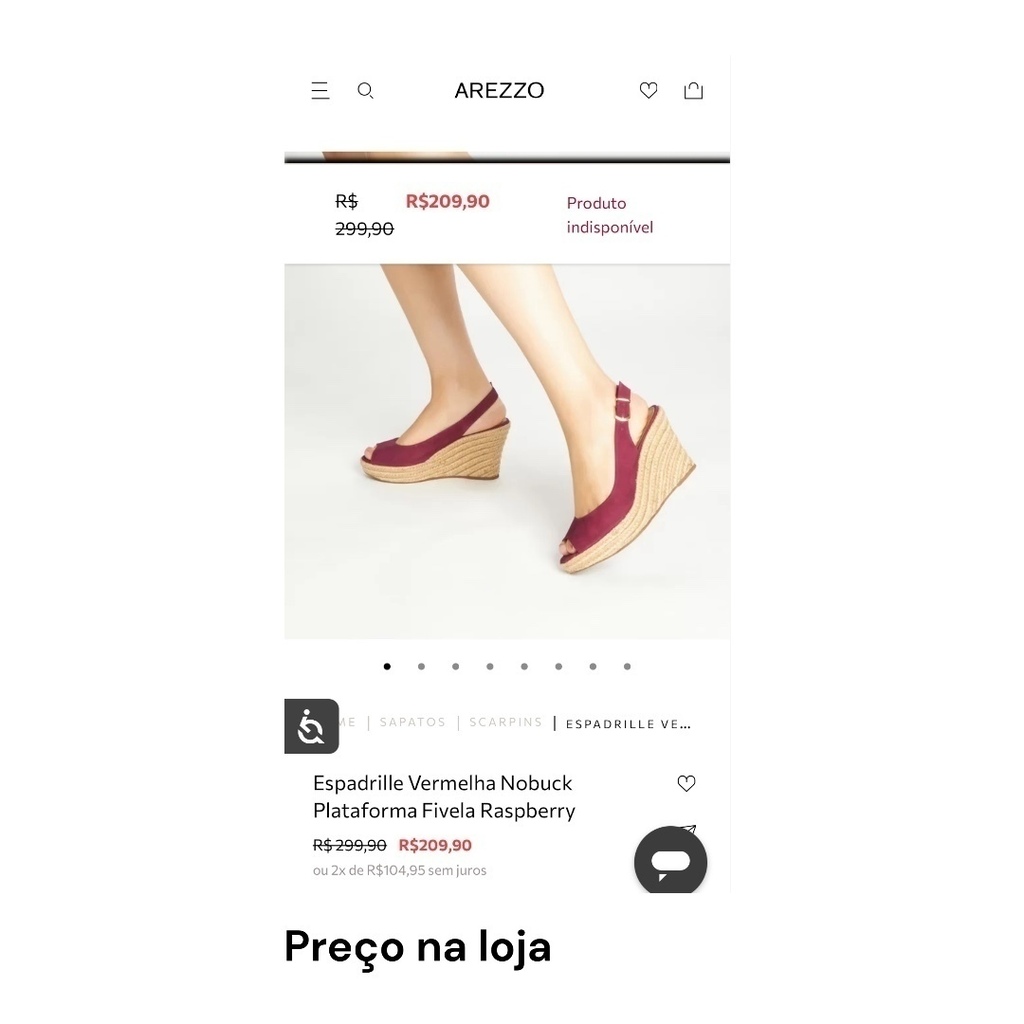Open the accessibility wheelchair widget
The width and height of the screenshot is (1024, 1024).
pos(312,726)
